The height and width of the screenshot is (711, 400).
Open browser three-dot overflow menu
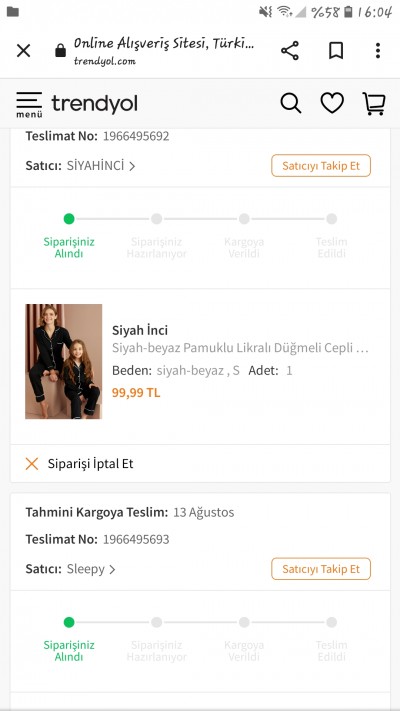pos(377,50)
